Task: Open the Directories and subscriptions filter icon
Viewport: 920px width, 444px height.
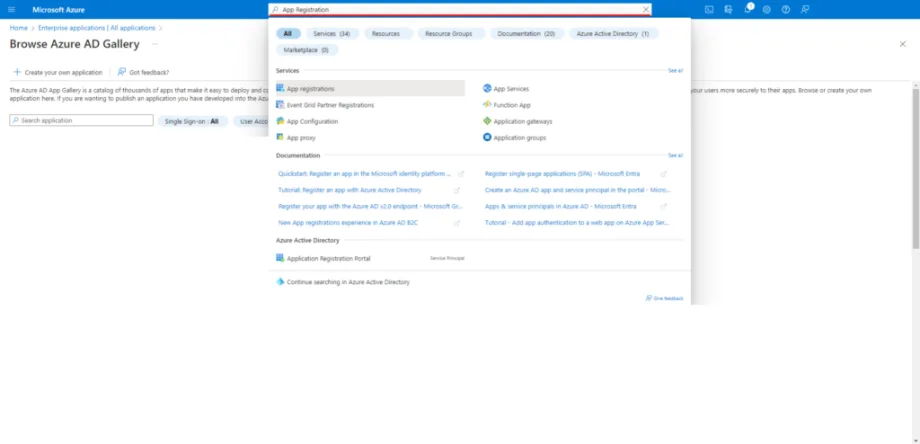Action: [728, 9]
